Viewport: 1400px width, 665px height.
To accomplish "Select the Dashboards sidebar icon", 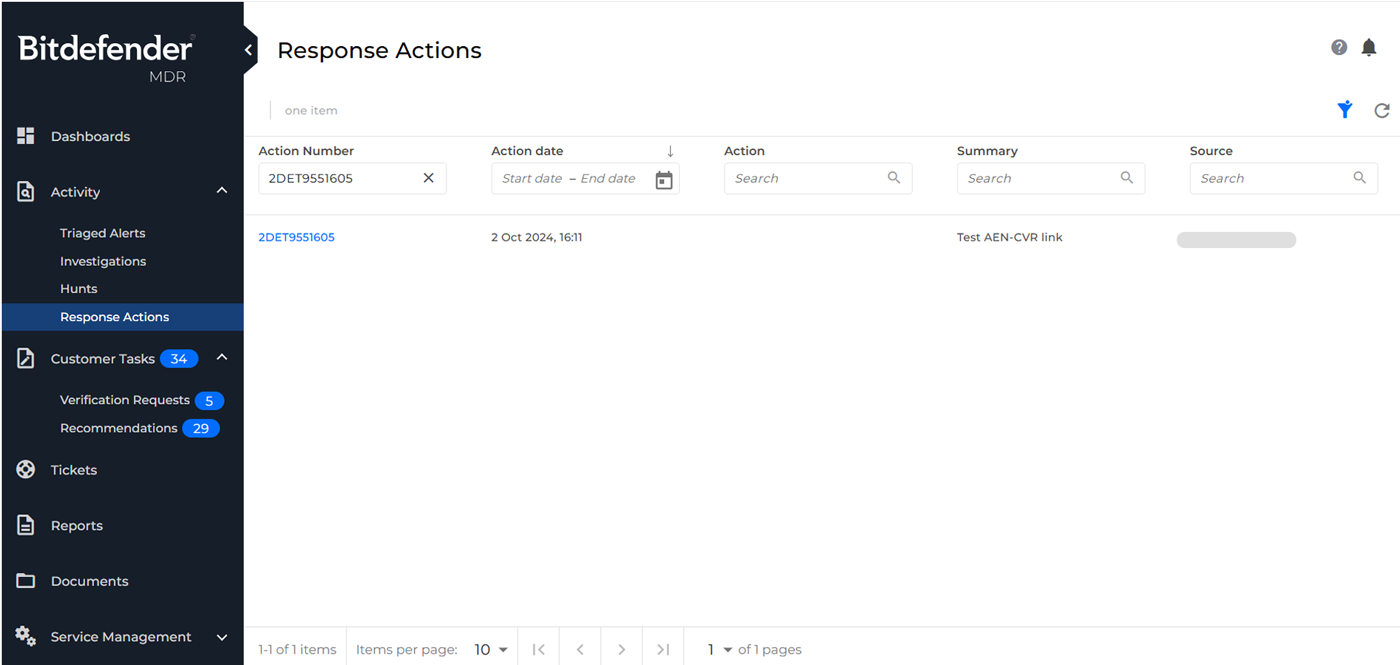I will (25, 136).
